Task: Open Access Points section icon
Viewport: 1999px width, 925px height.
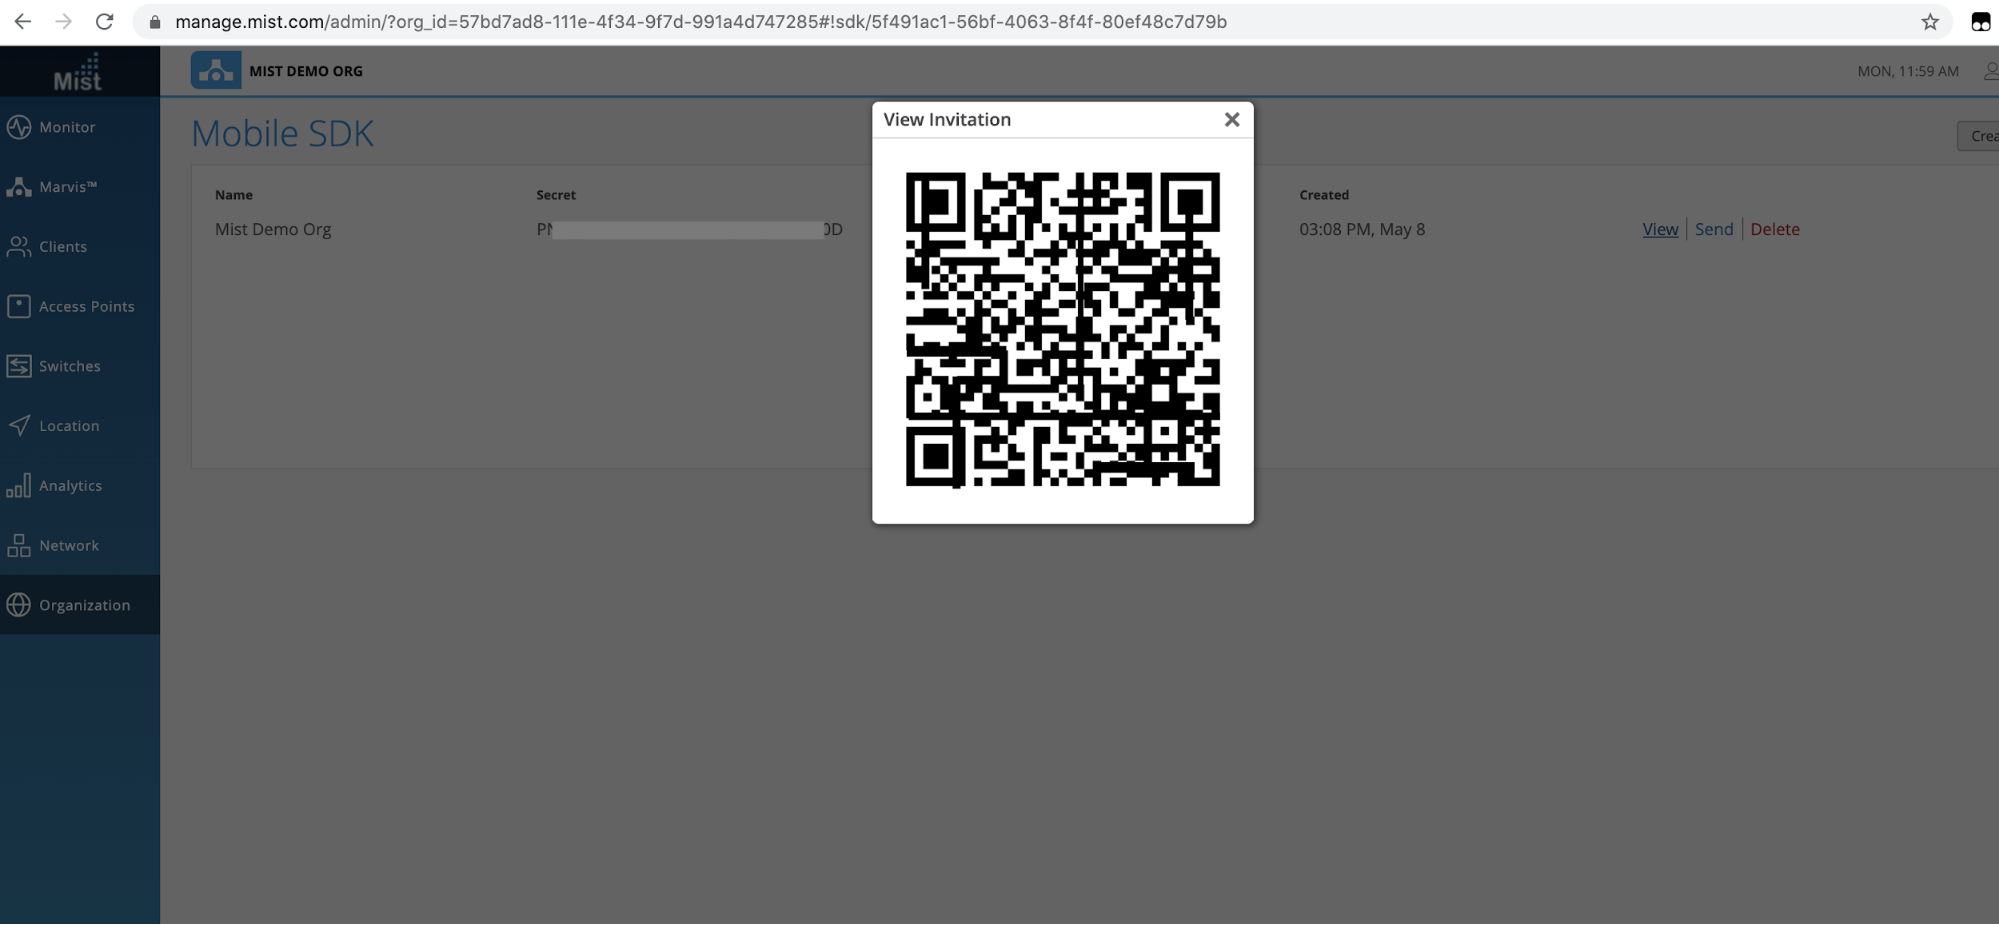Action: pos(19,306)
